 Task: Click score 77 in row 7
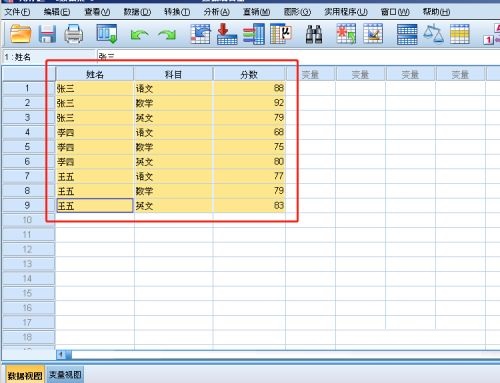[249, 176]
